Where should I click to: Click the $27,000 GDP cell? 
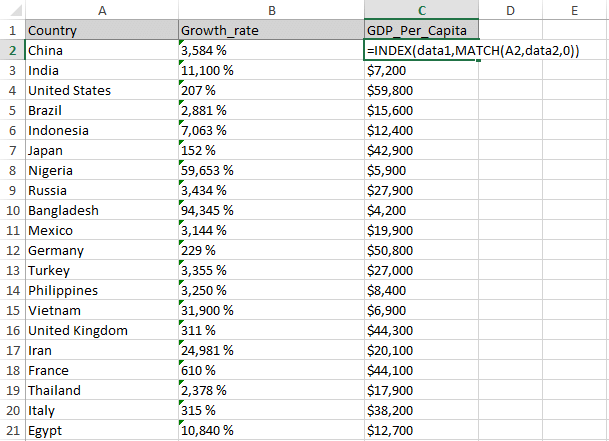click(x=421, y=270)
